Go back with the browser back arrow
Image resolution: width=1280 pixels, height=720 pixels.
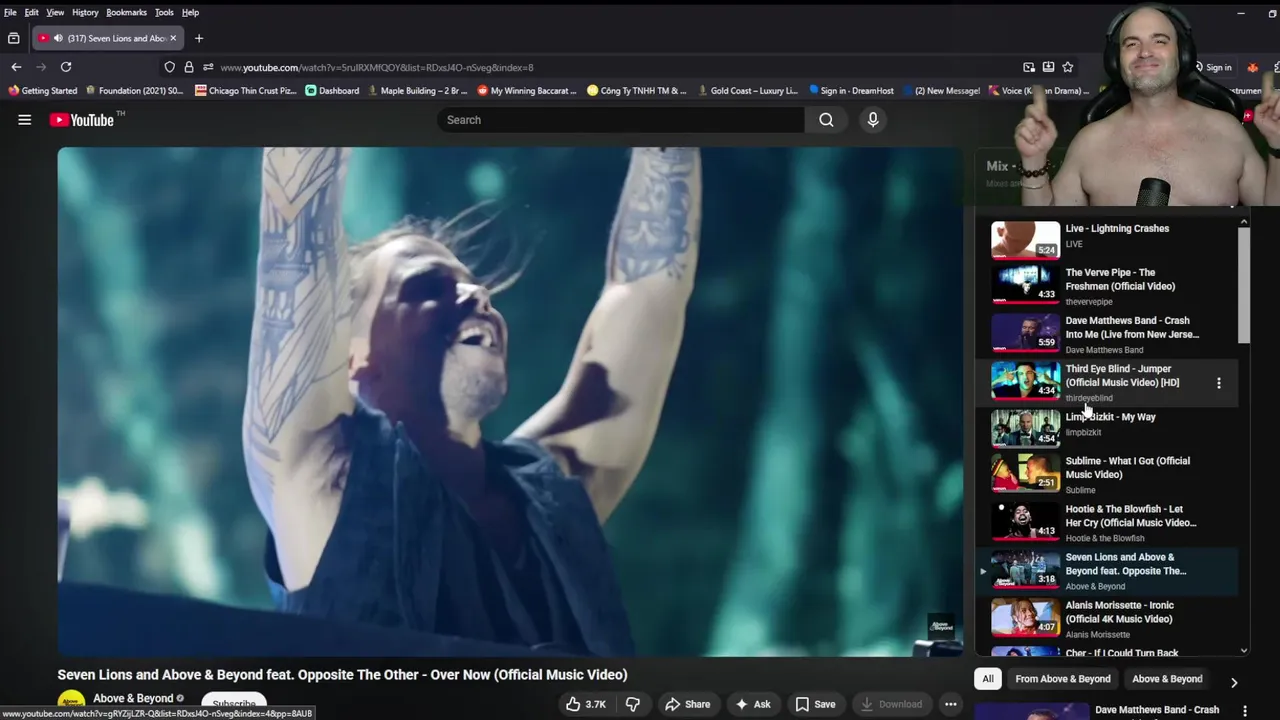click(x=16, y=67)
